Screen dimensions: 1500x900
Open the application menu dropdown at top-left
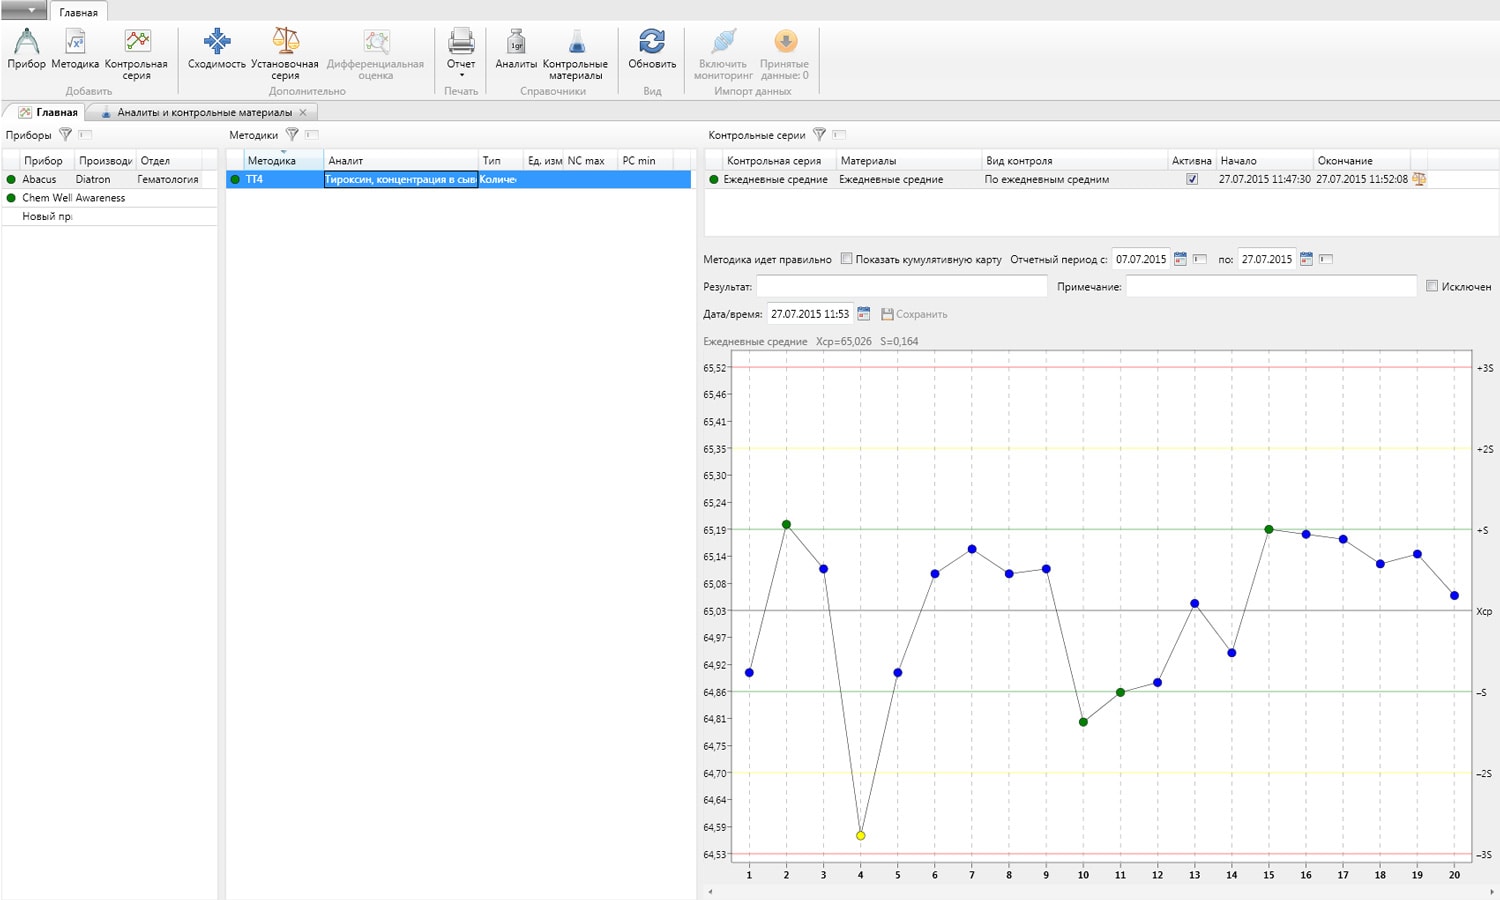(24, 10)
